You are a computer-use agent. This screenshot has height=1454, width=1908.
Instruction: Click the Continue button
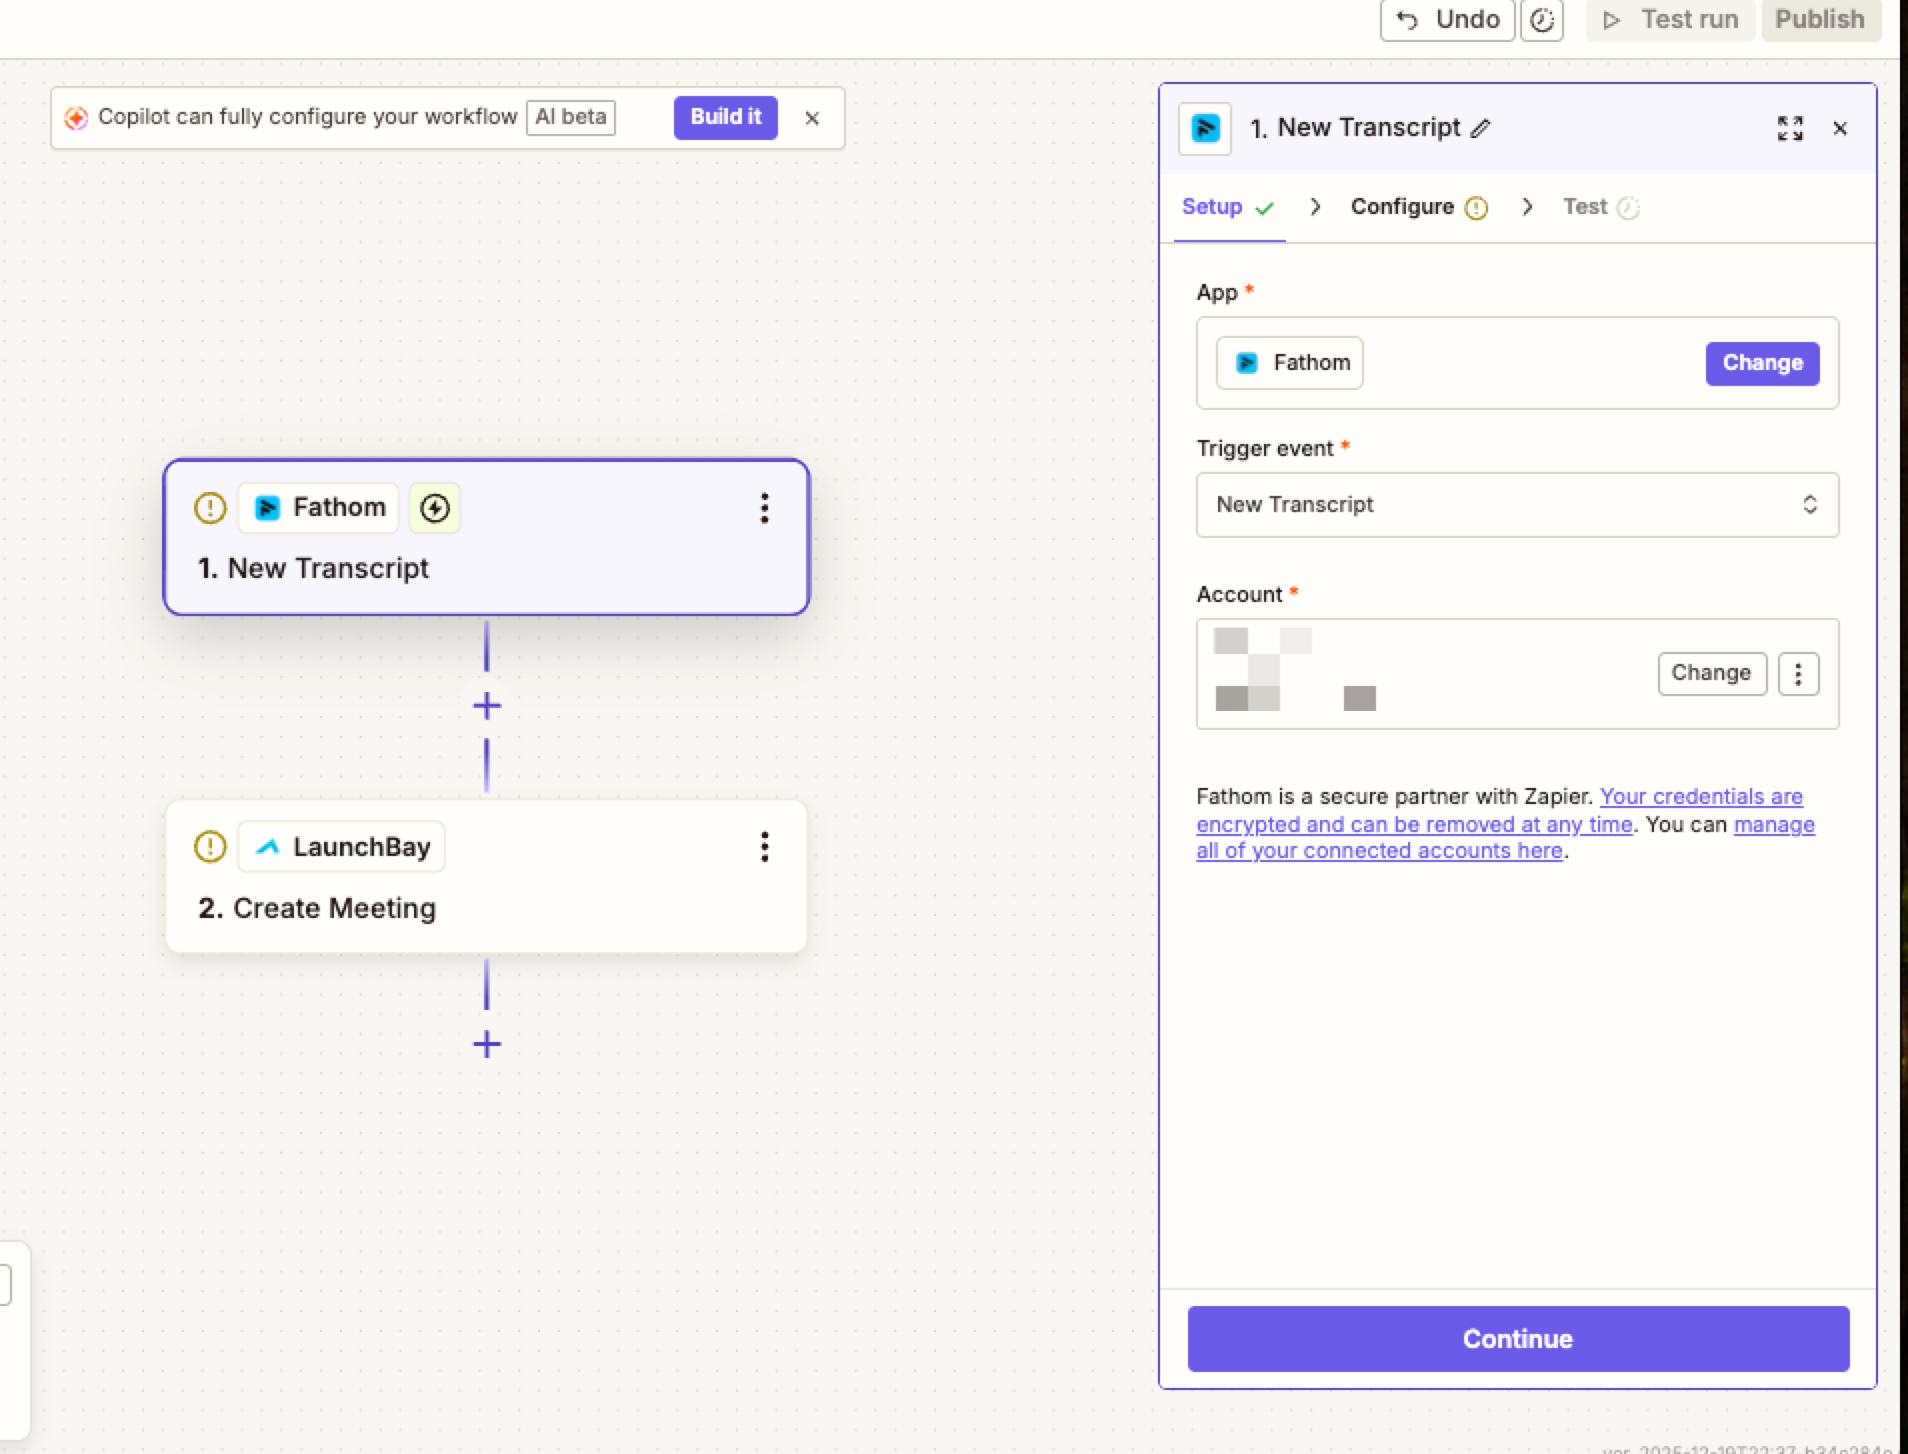click(1518, 1339)
